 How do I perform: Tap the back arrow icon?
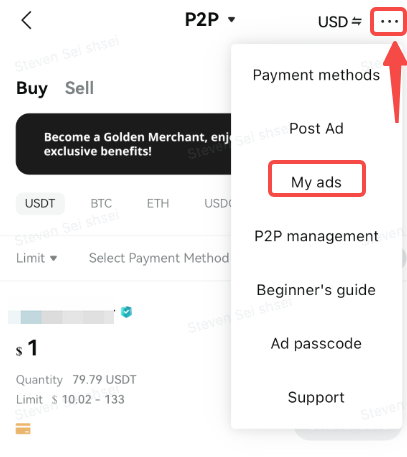(x=27, y=20)
